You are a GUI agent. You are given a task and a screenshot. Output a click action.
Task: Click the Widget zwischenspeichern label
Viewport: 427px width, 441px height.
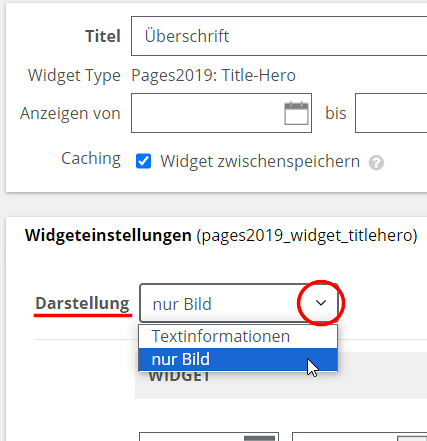coord(260,162)
